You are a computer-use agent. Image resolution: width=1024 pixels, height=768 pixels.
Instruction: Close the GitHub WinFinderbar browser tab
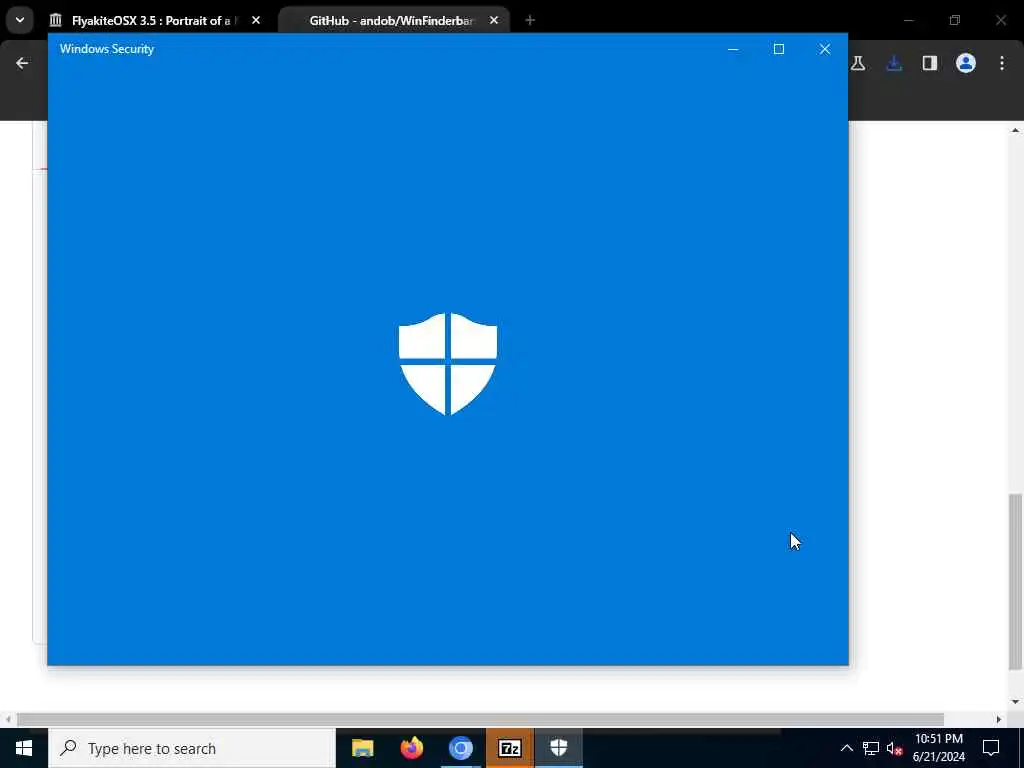coord(494,20)
